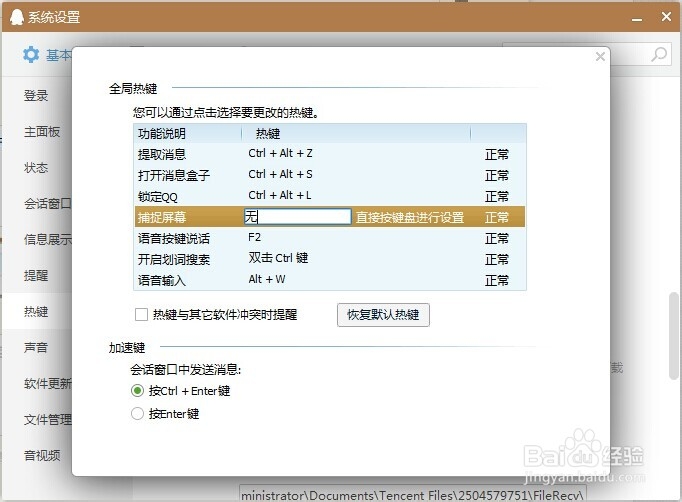Image resolution: width=682 pixels, height=502 pixels.
Task: Click the settings window vertical scrollbar
Action: click(x=674, y=336)
